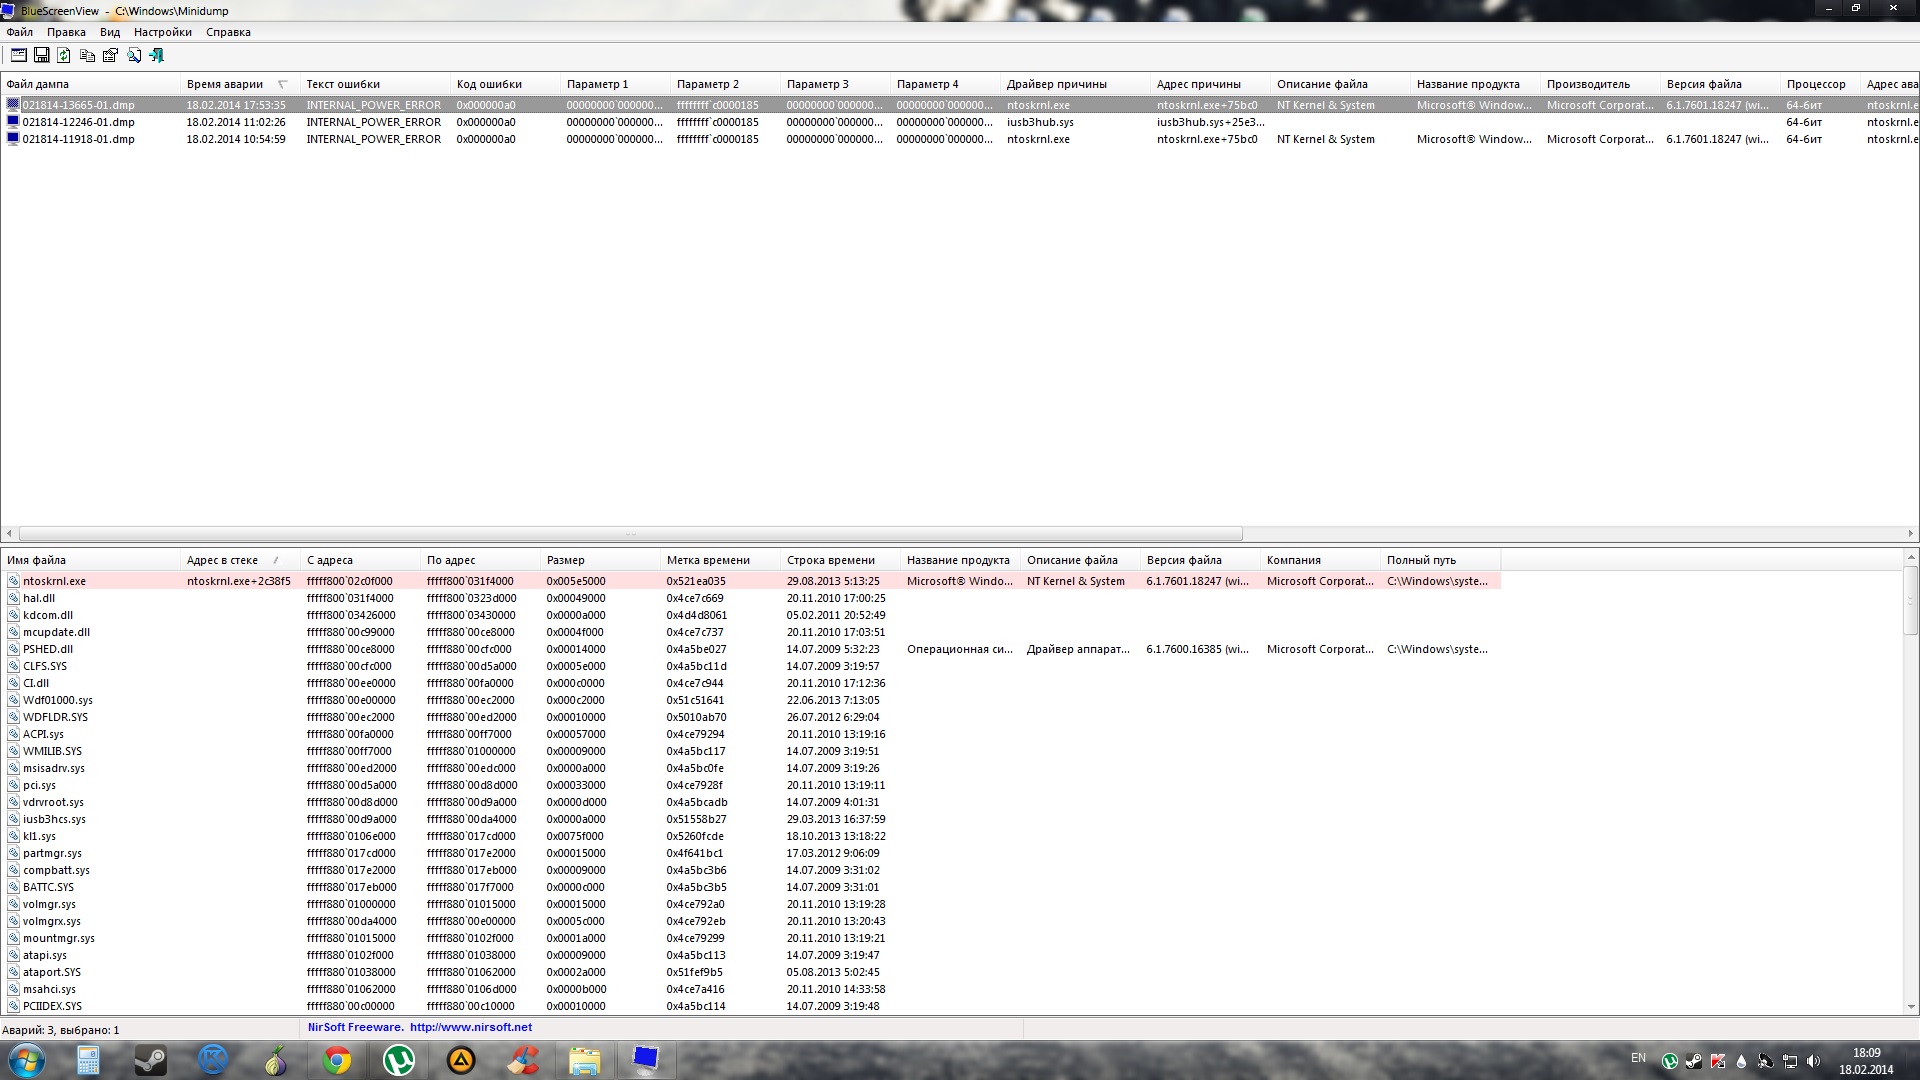Open the Steam taskbar icon
This screenshot has width=1920, height=1080.
(150, 1060)
